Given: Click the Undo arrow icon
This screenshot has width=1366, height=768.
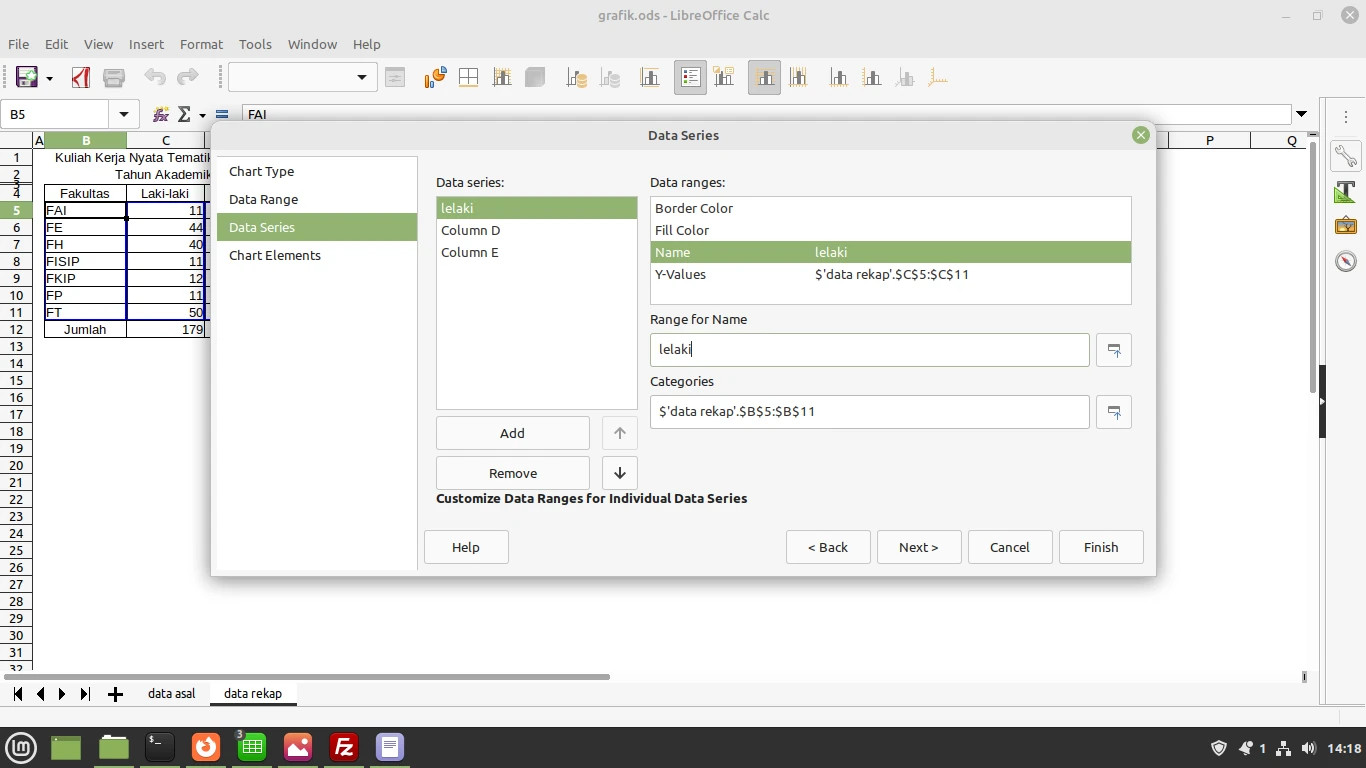Looking at the screenshot, I should pos(155,78).
